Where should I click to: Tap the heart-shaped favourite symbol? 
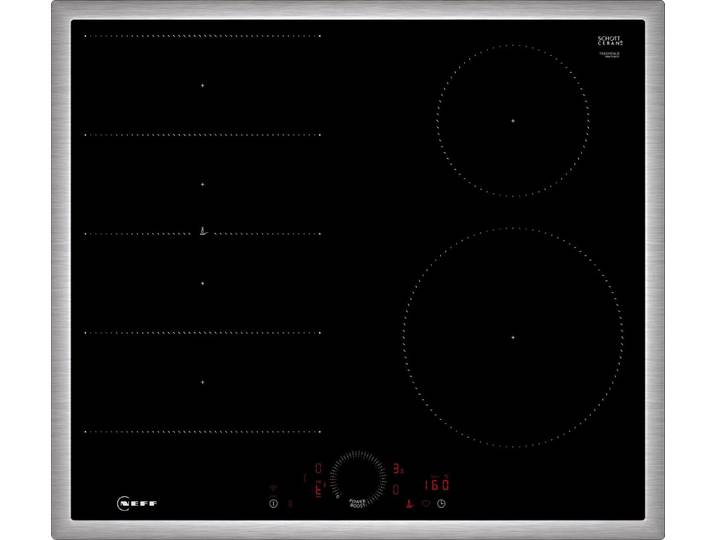426,503
